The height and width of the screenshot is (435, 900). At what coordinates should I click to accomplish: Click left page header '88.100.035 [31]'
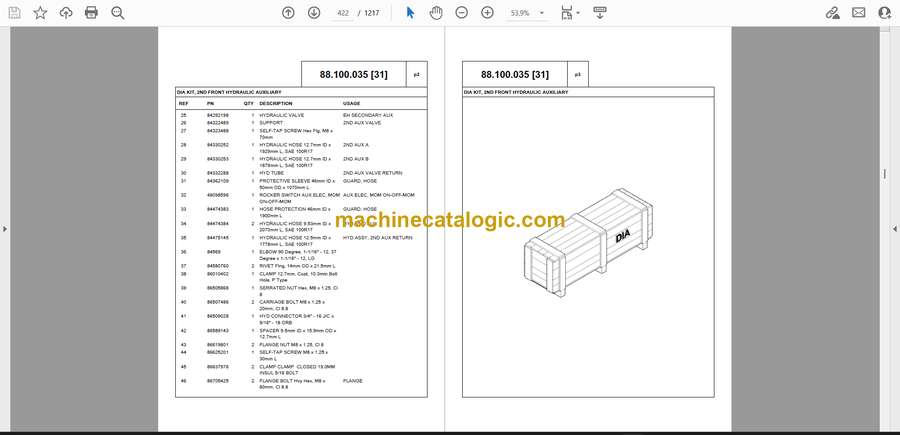click(x=354, y=75)
